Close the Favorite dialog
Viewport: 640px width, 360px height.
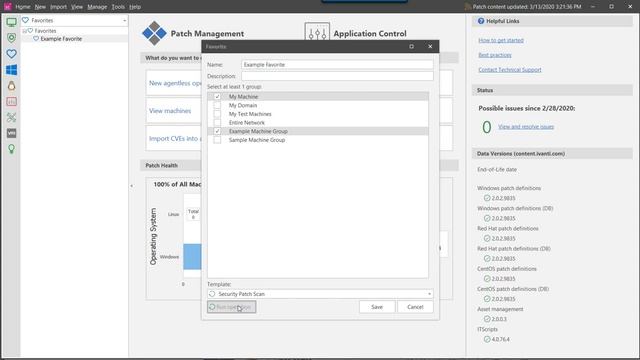click(430, 47)
